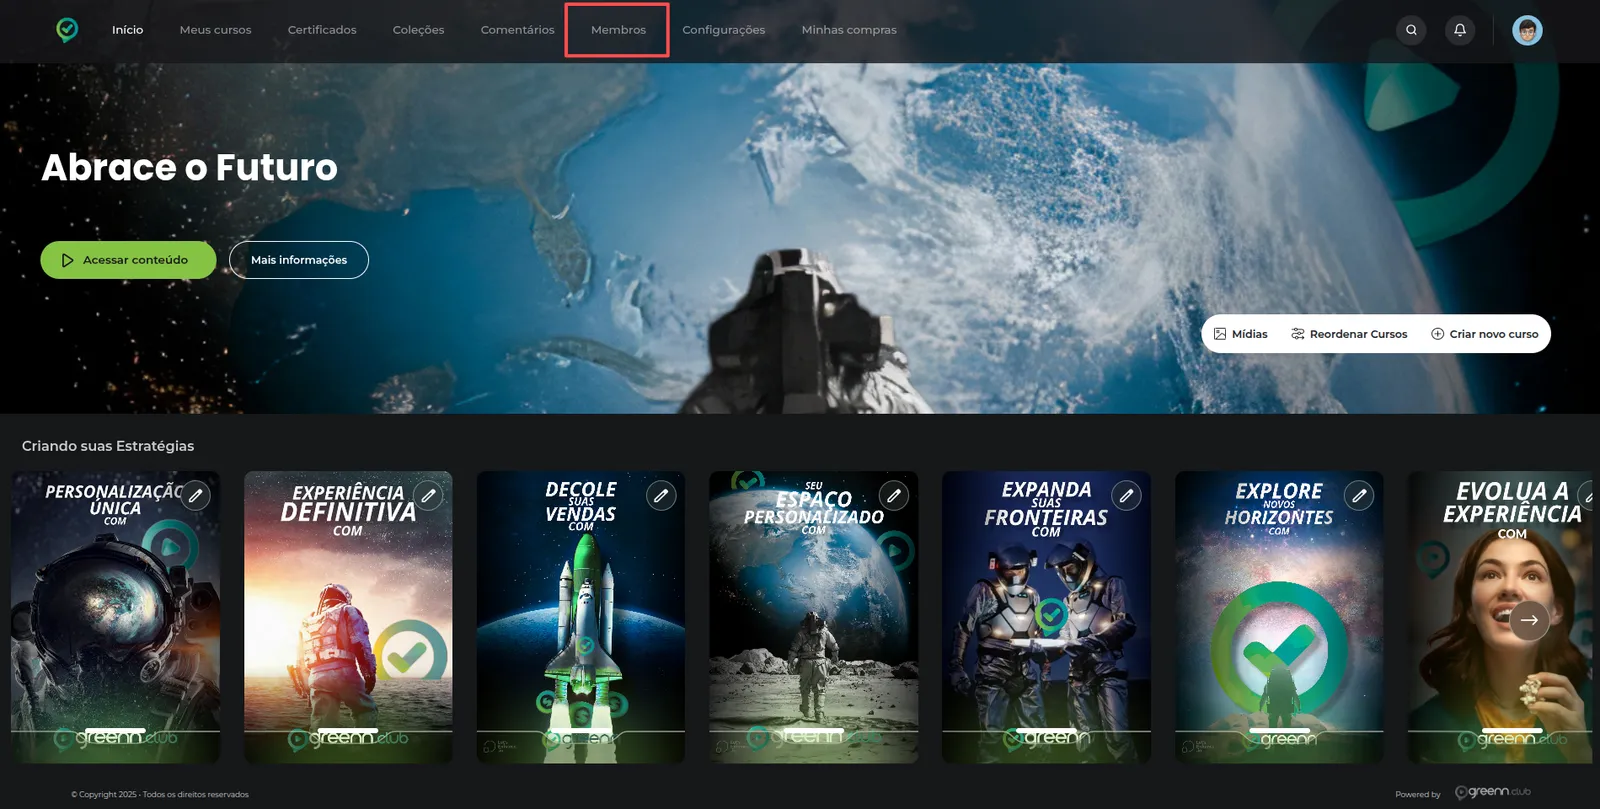The image size is (1600, 809).
Task: Go to Início tab
Action: (x=127, y=30)
